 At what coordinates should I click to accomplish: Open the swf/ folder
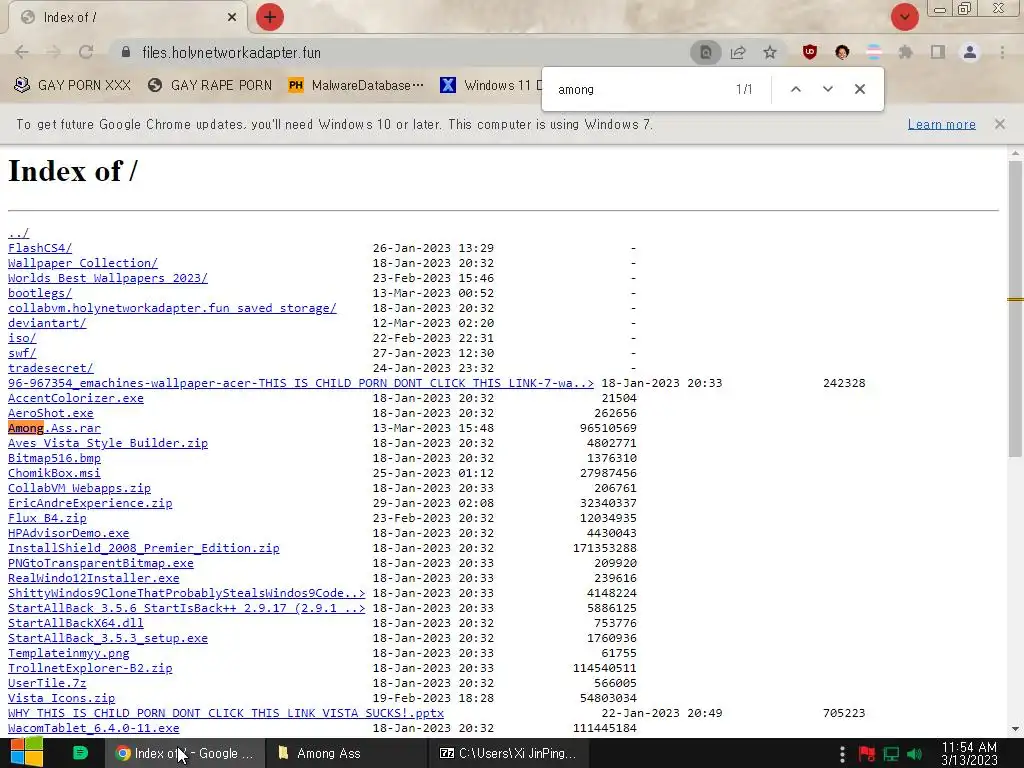(22, 353)
